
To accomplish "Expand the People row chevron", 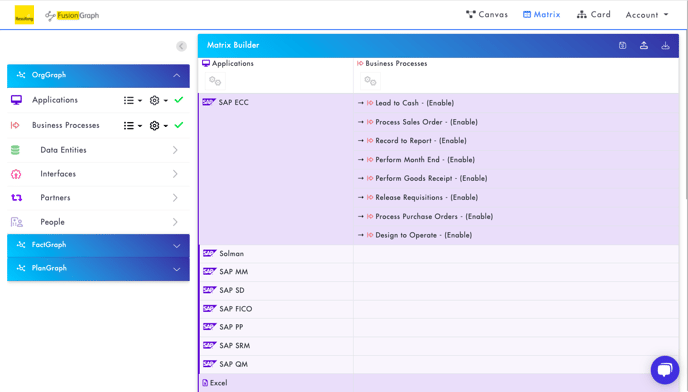I will coord(175,222).
